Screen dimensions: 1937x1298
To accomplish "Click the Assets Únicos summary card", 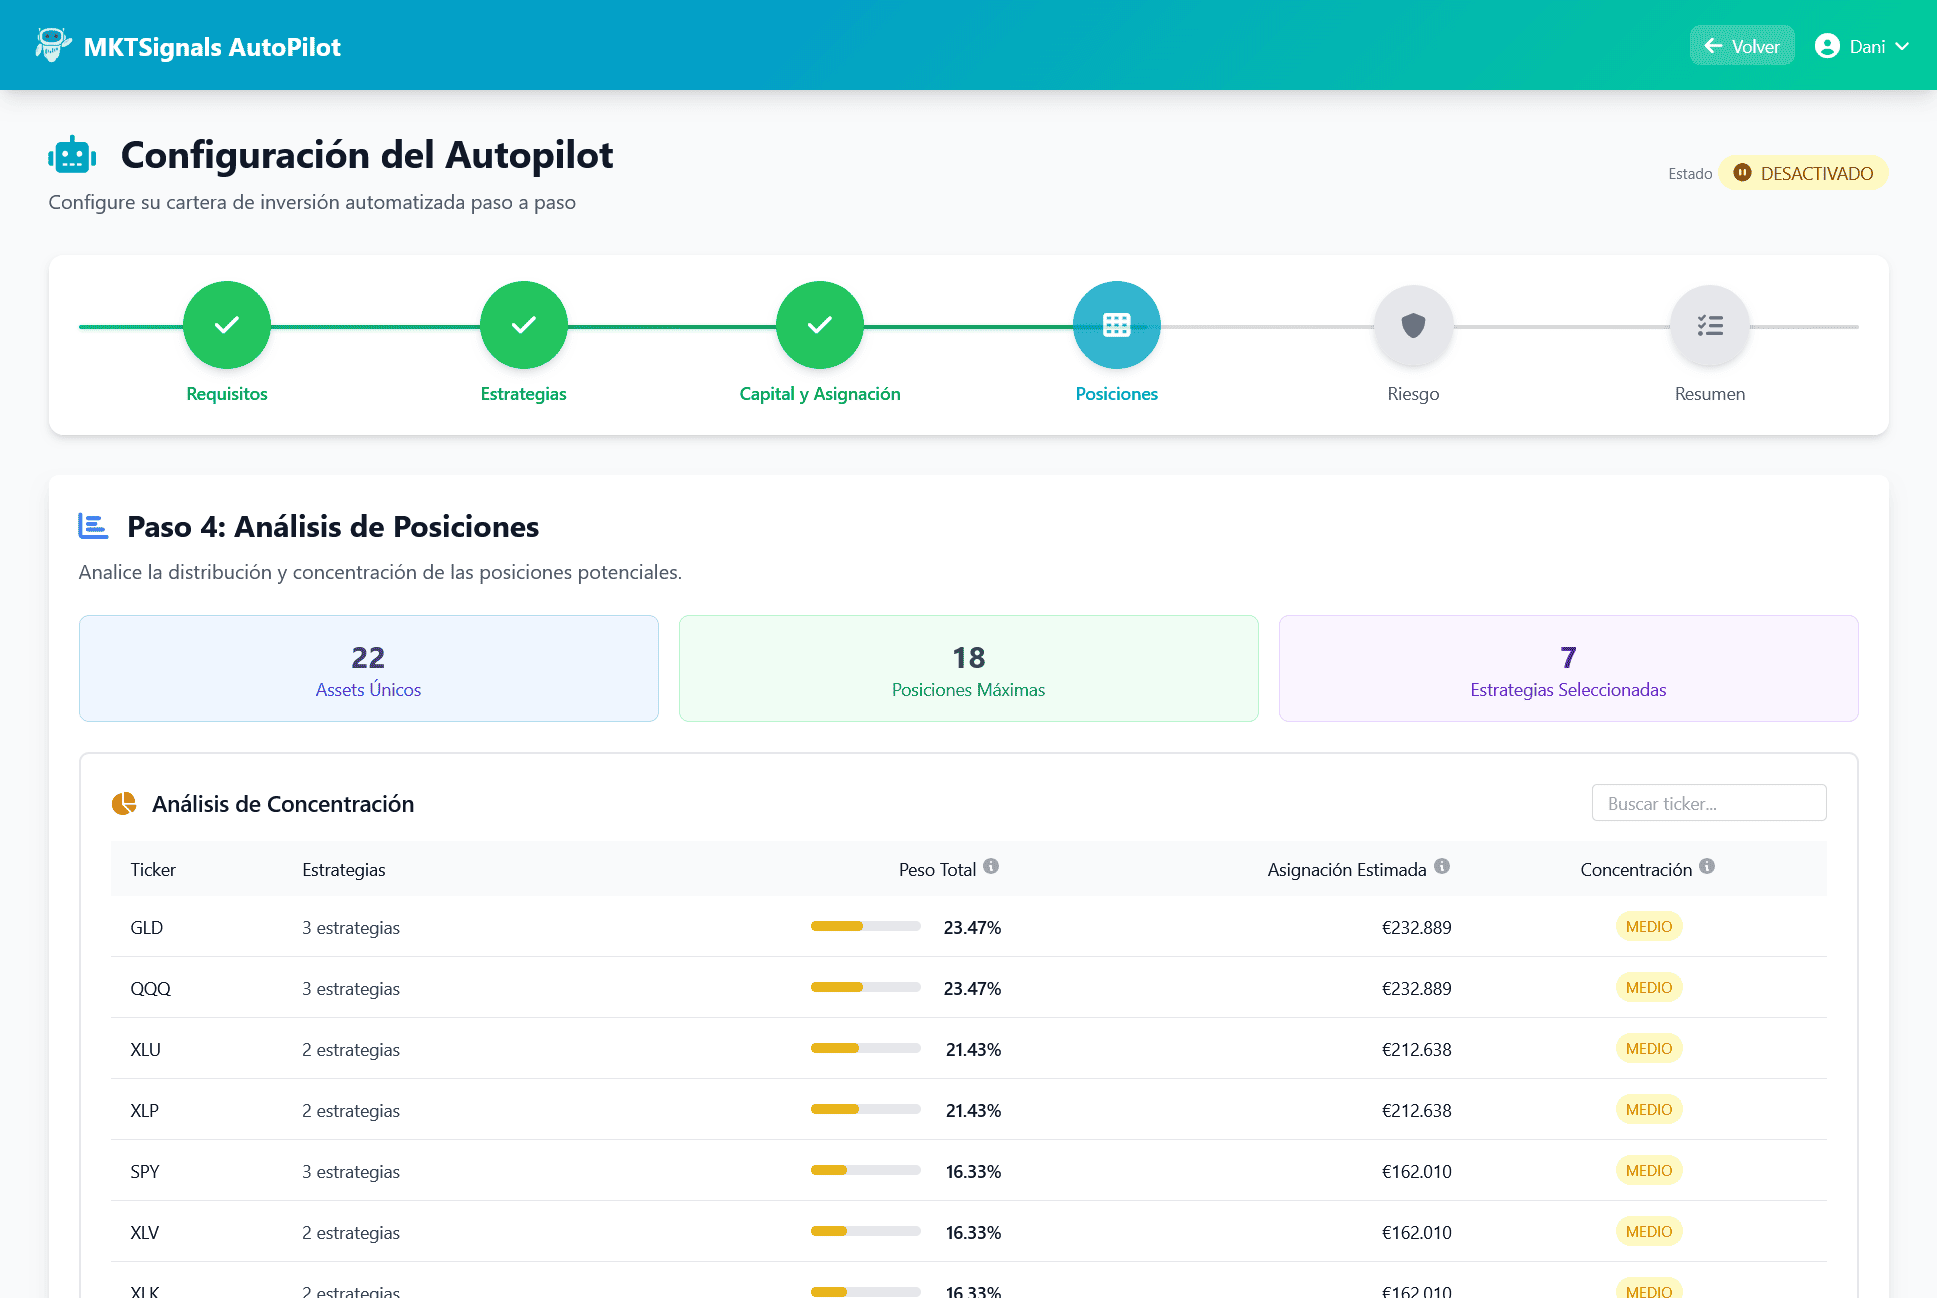I will (368, 668).
